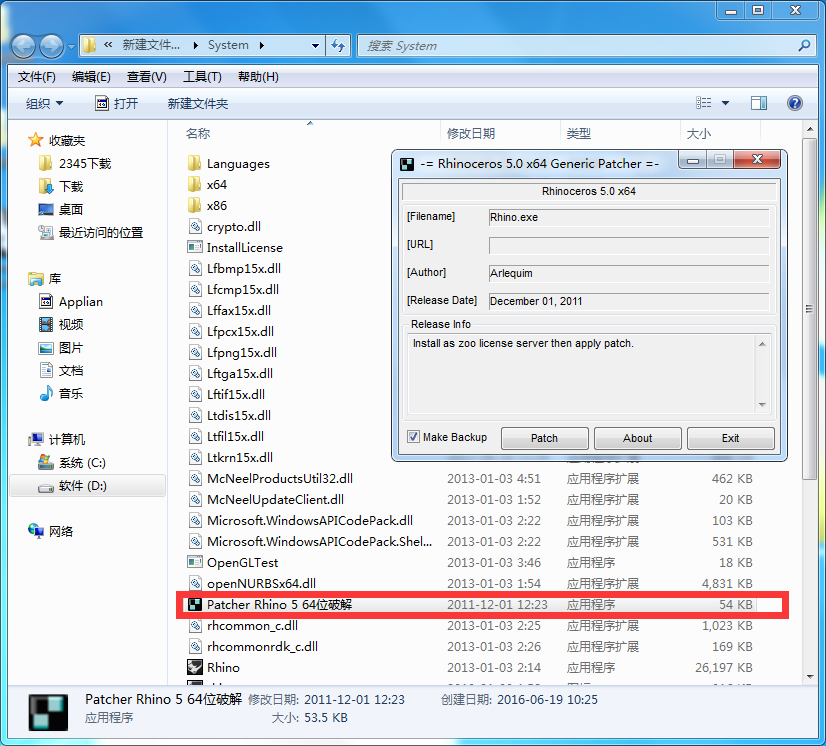The width and height of the screenshot is (826, 746).
Task: Select the Patcher Rhino 5 file icon
Action: point(195,604)
